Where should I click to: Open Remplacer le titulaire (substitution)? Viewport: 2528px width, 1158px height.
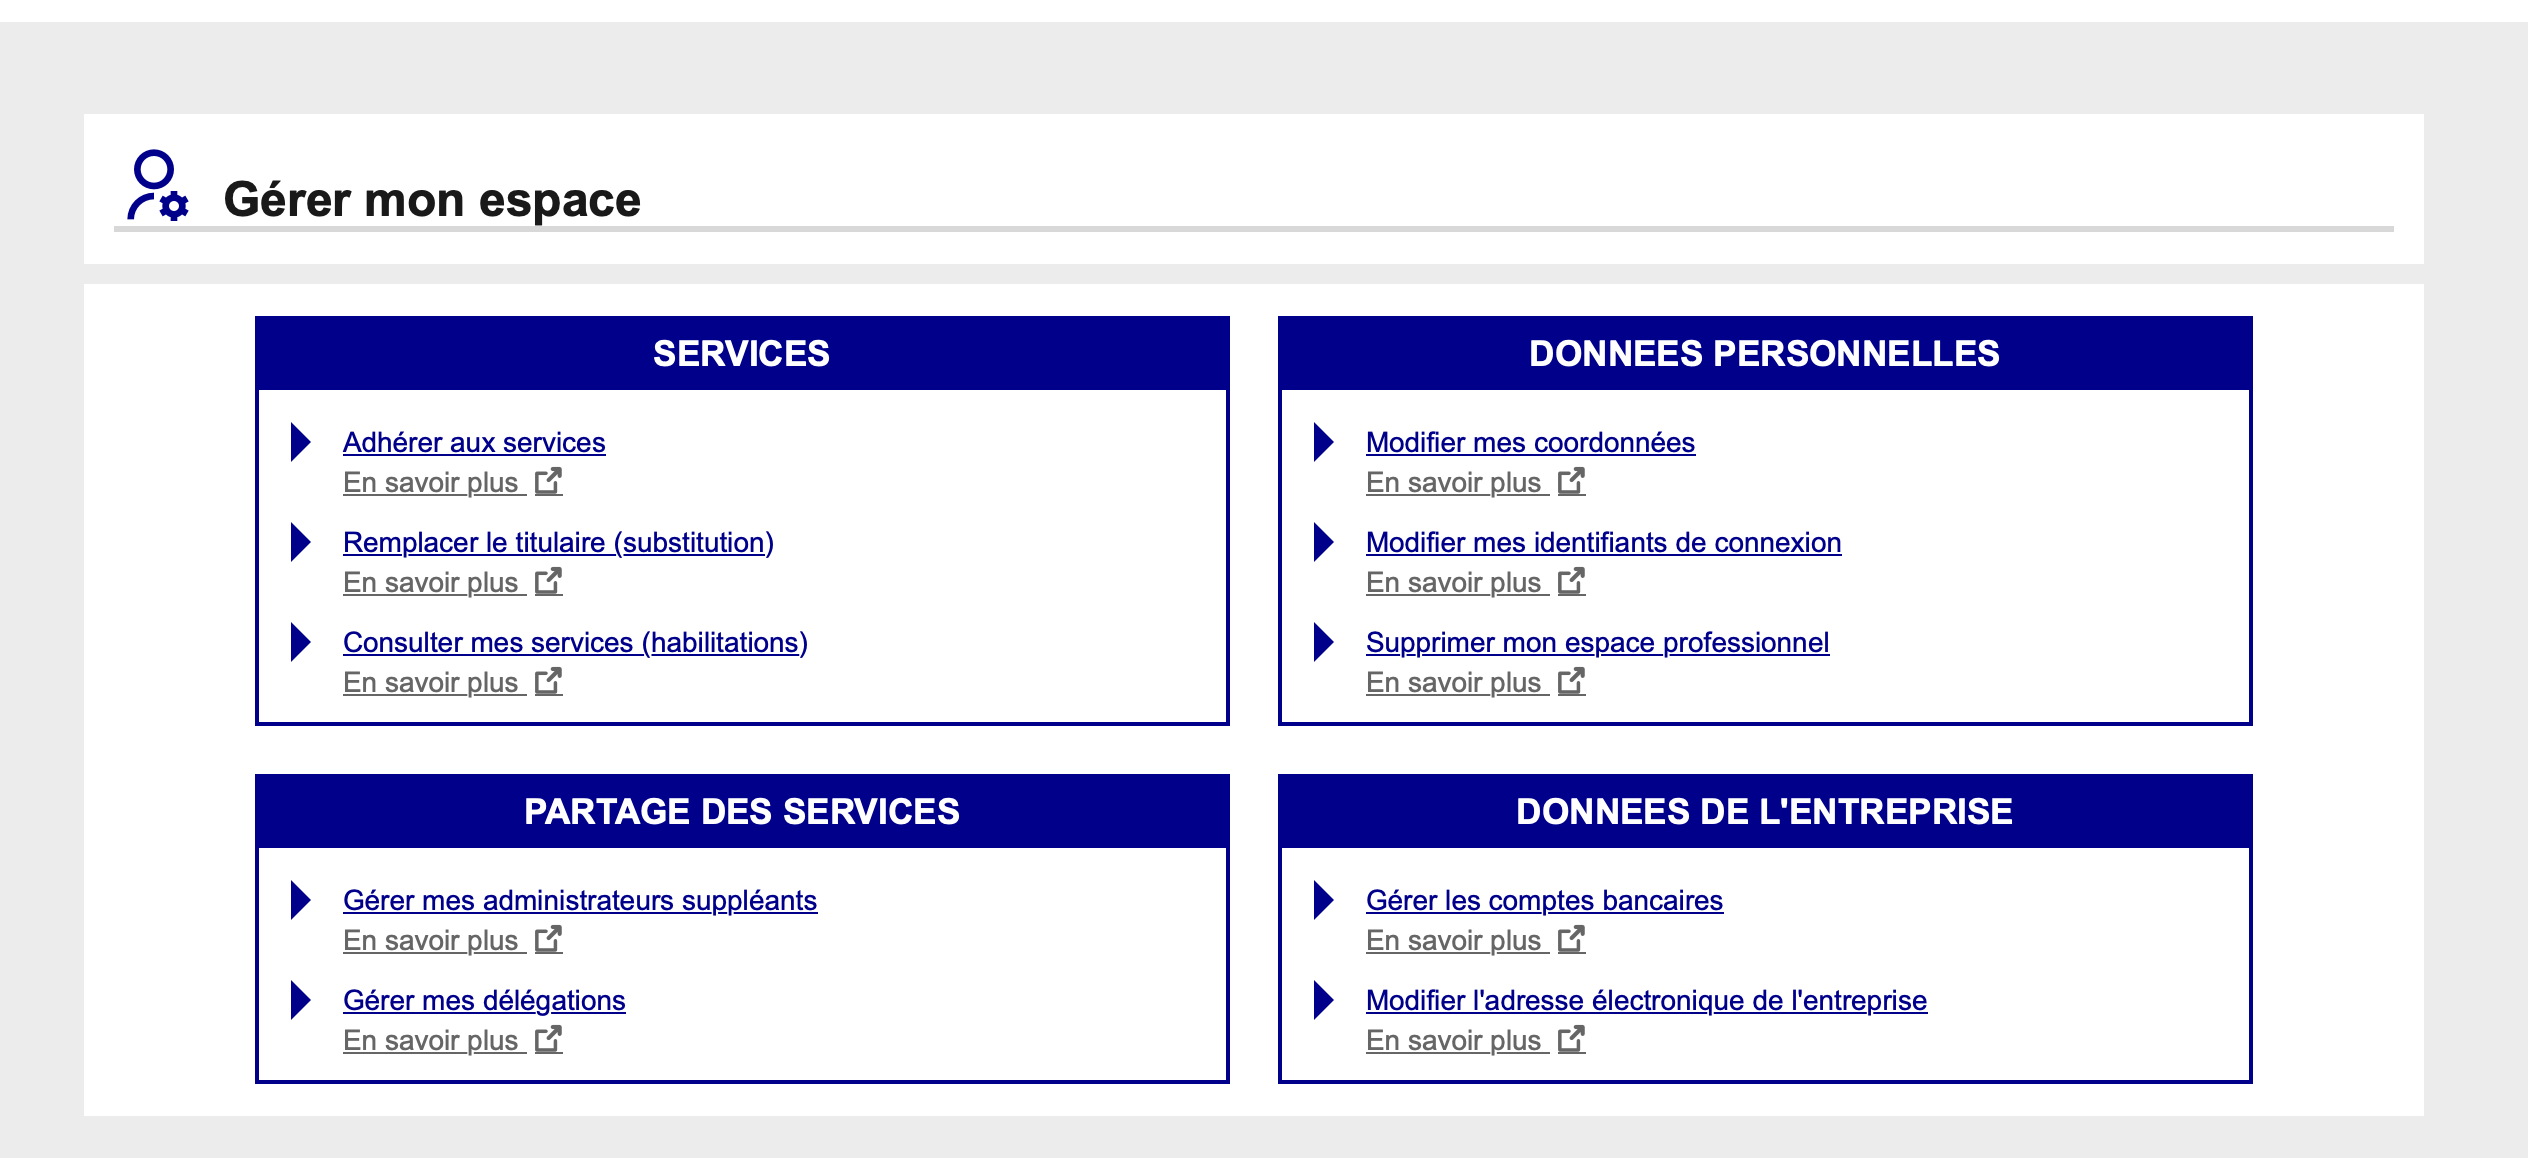[x=558, y=542]
